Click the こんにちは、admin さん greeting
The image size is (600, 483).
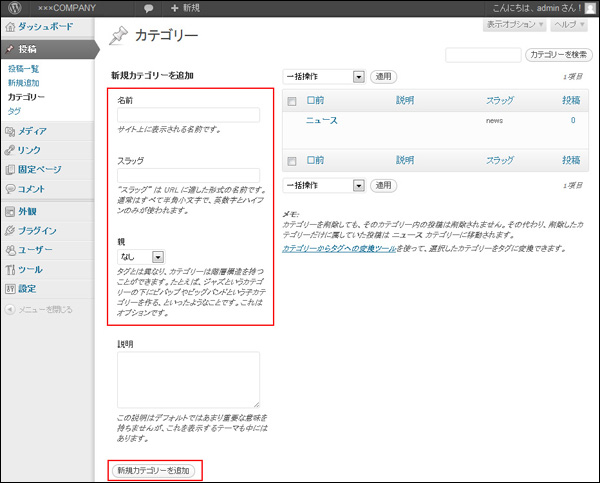537,8
